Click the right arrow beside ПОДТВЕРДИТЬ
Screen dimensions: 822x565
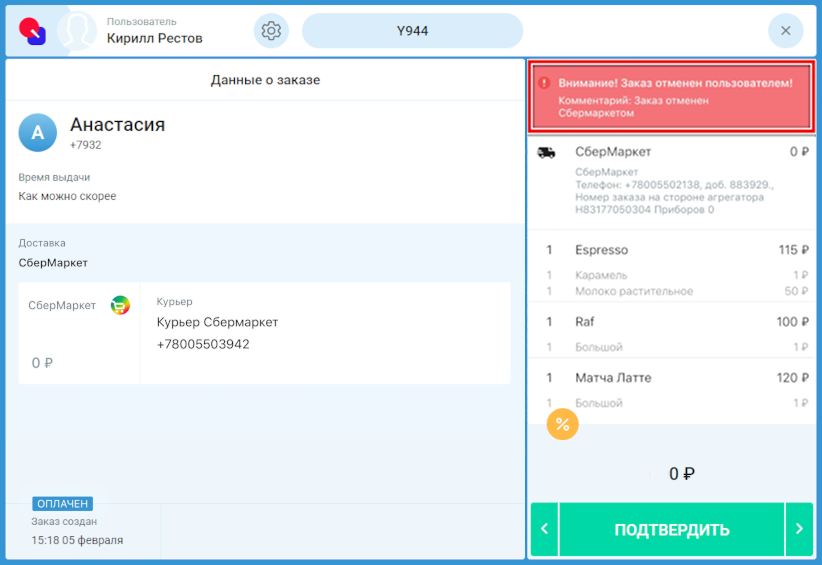point(799,529)
